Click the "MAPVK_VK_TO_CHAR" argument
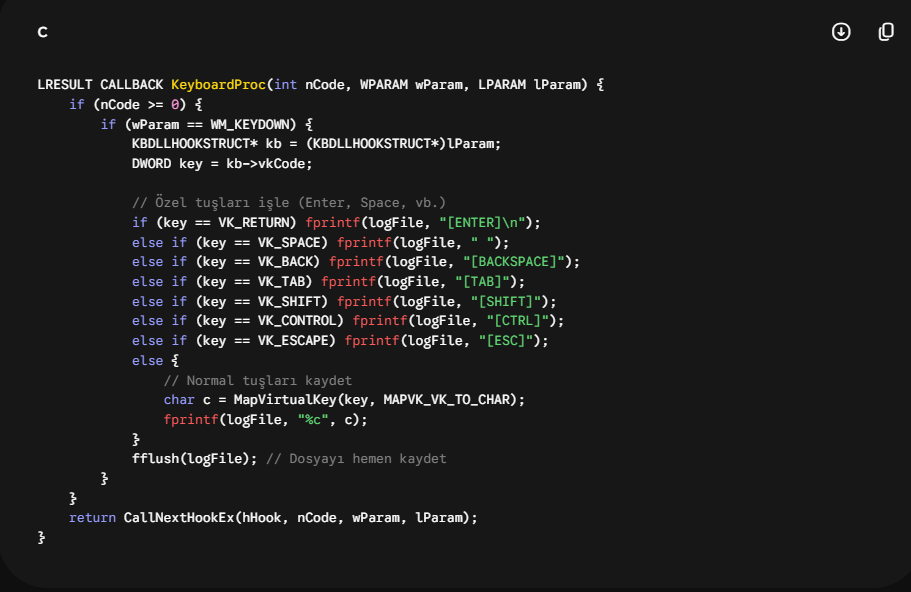This screenshot has height=592, width=911. pyautogui.click(x=446, y=400)
